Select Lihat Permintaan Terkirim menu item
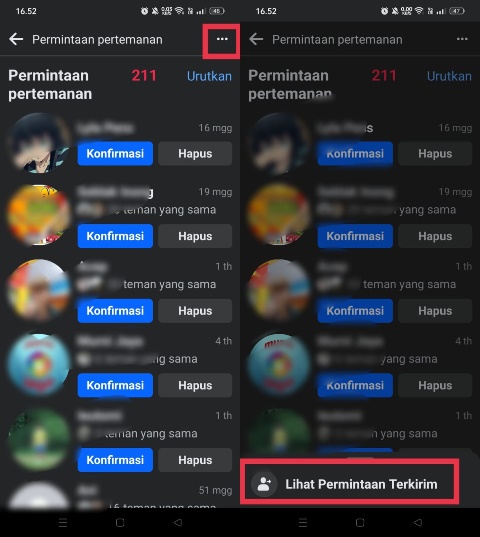This screenshot has height=537, width=480. click(x=350, y=484)
